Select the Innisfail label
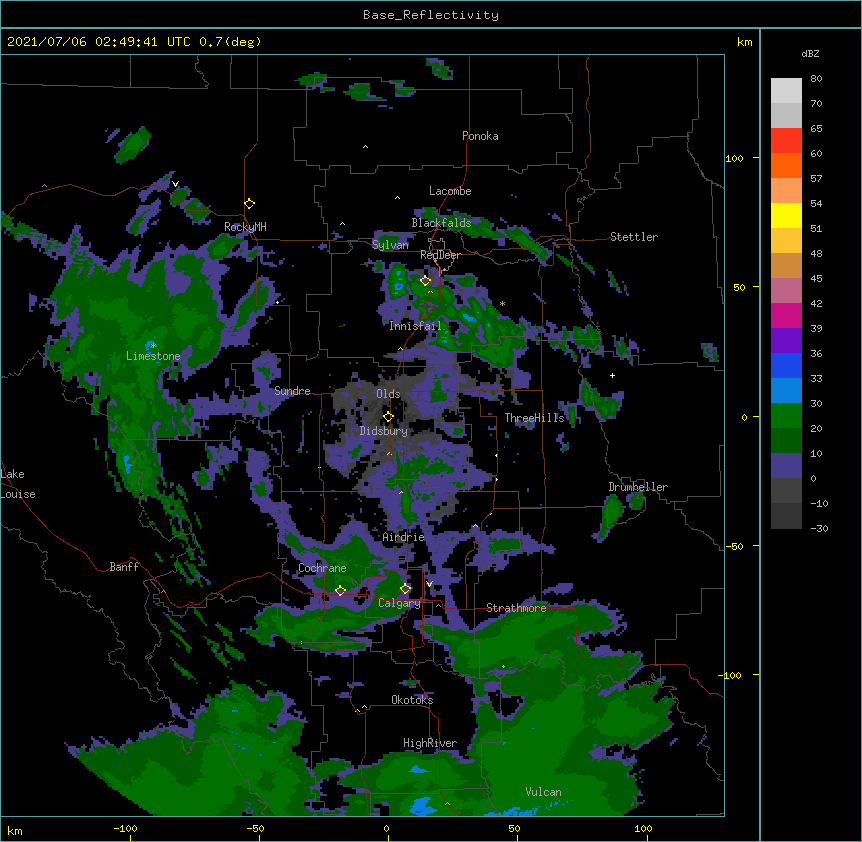Screen dimensions: 862x842 (415, 326)
